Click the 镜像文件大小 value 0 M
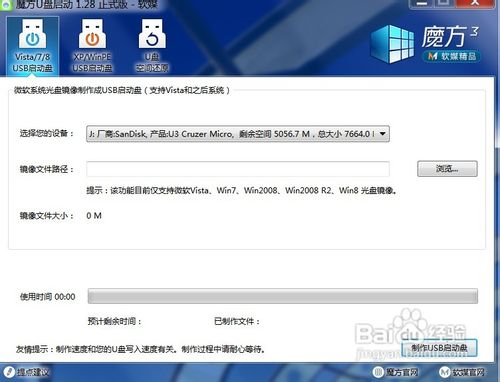This screenshot has width=500, height=382. click(94, 216)
